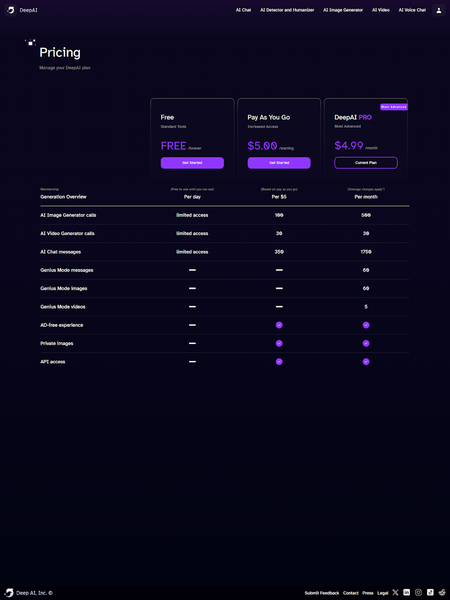
Task: Click 'Genius Mode images' row label
Action: 64,289
